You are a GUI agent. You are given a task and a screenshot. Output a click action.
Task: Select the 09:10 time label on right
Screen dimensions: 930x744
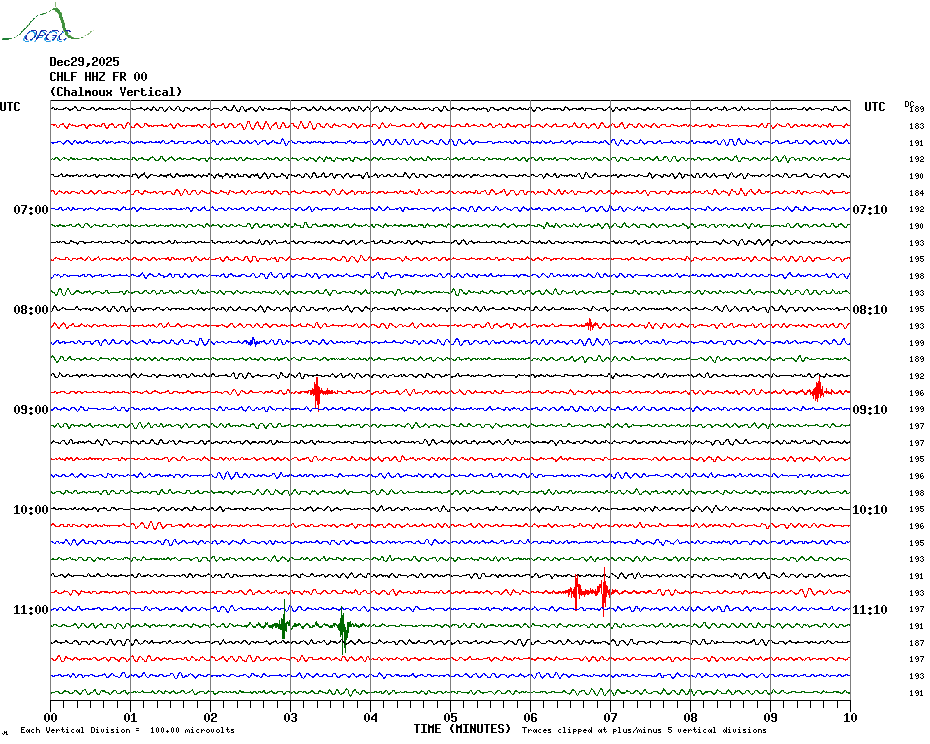[x=869, y=410]
